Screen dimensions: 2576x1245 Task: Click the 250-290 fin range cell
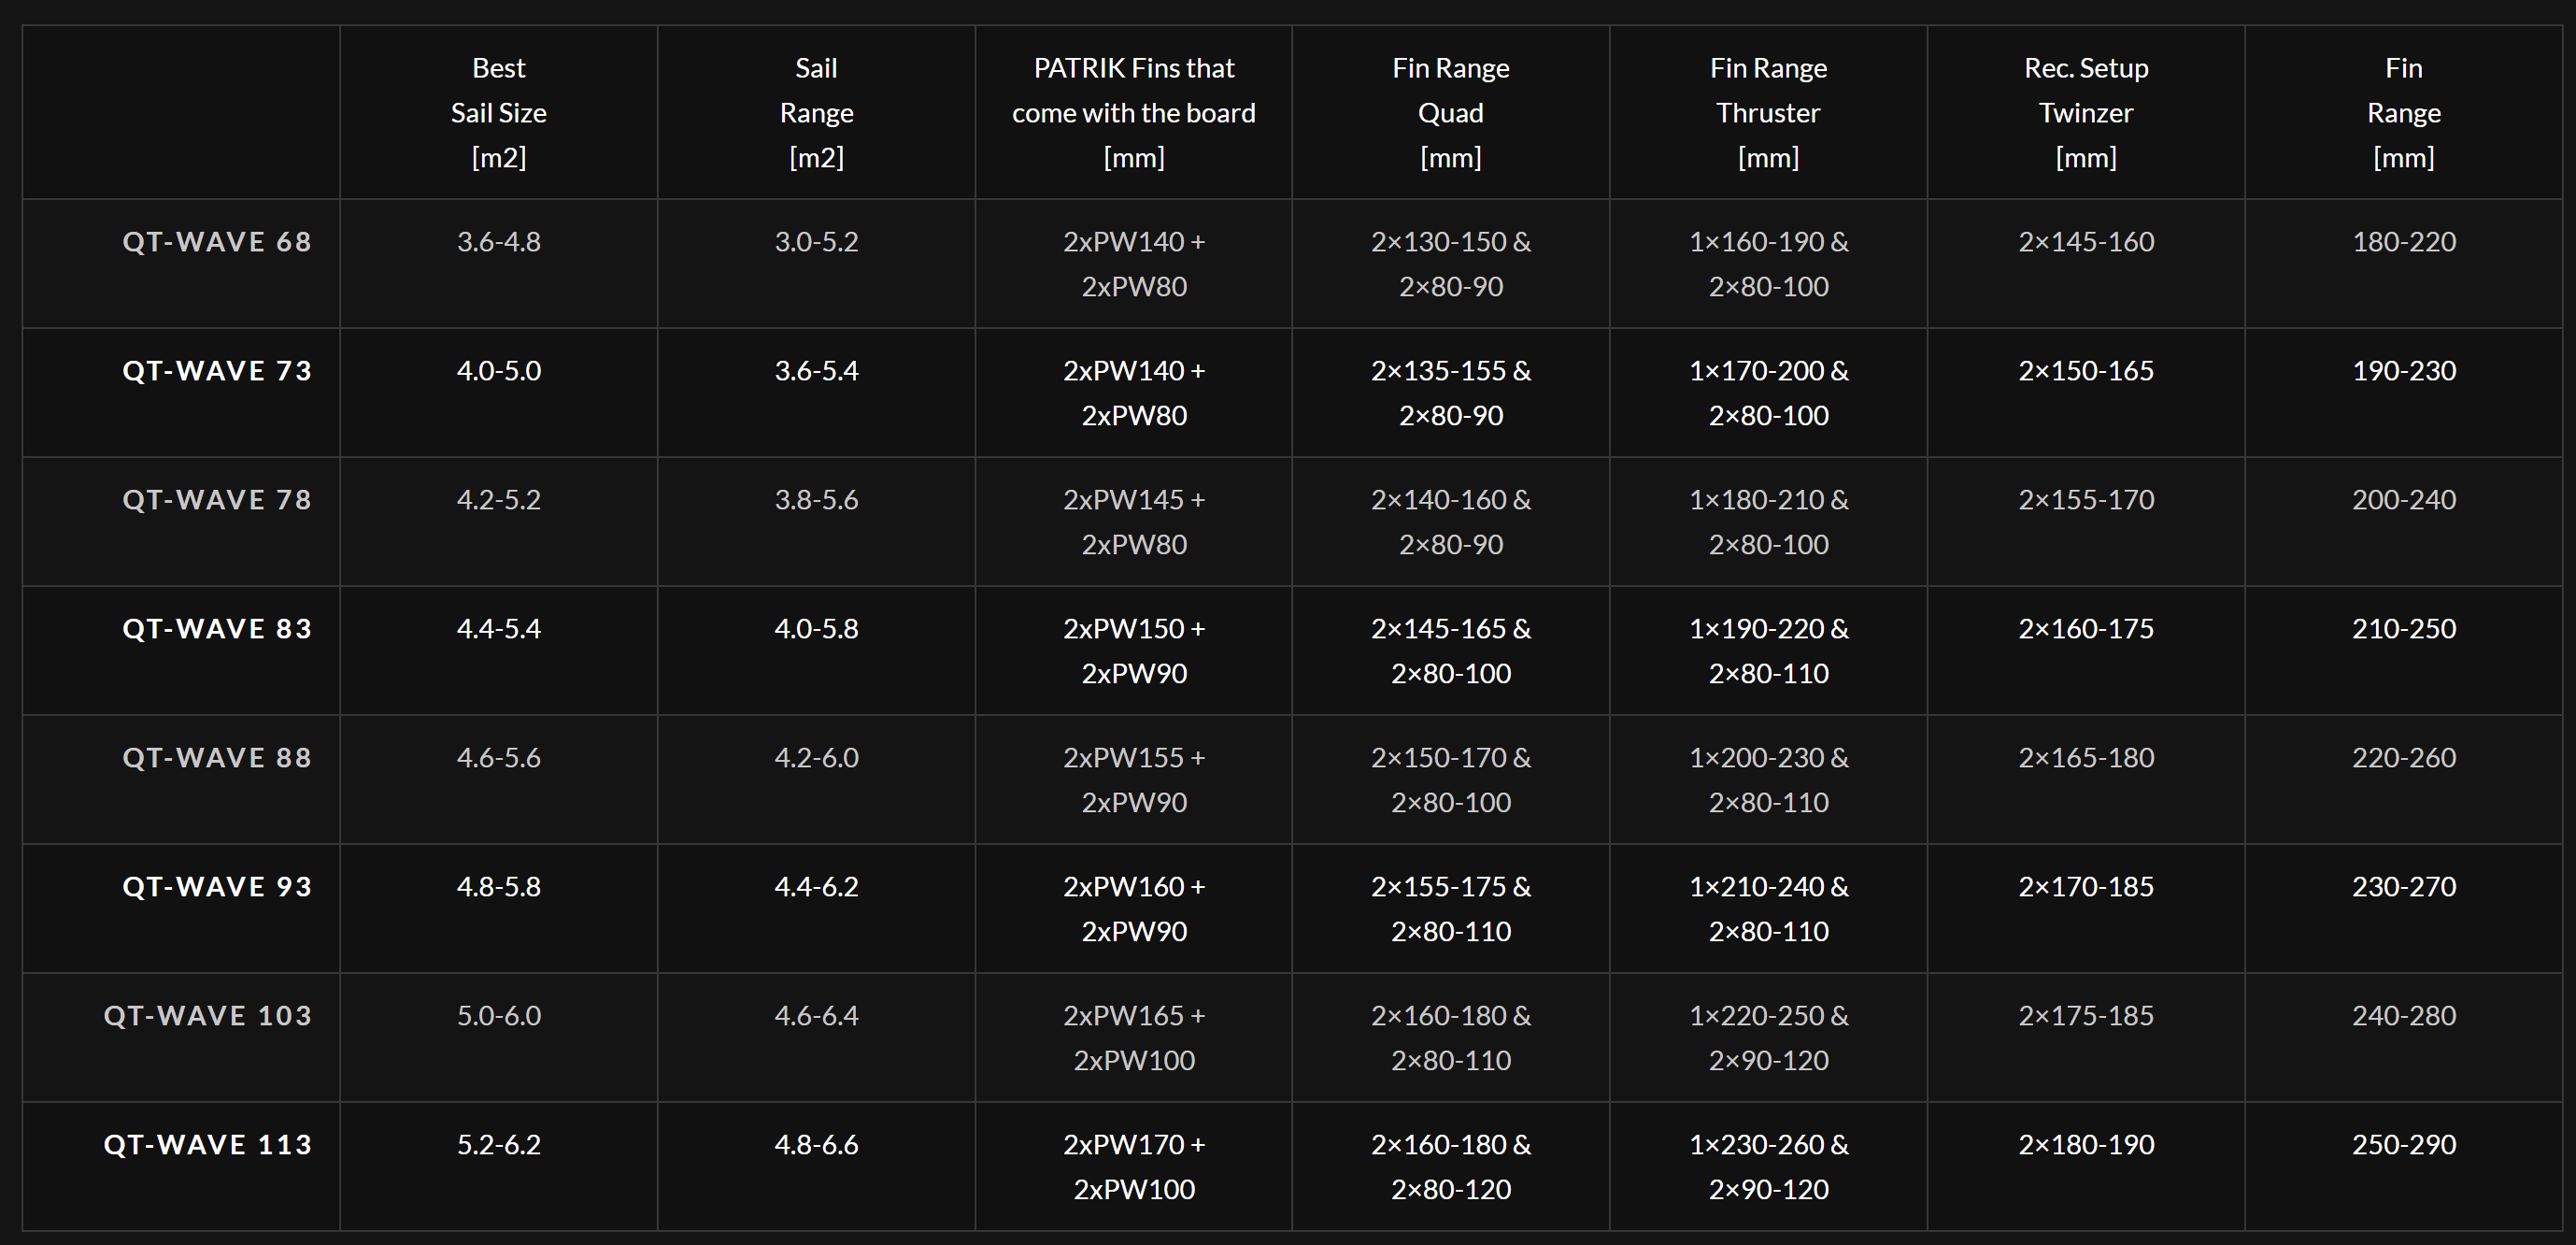2403,1145
